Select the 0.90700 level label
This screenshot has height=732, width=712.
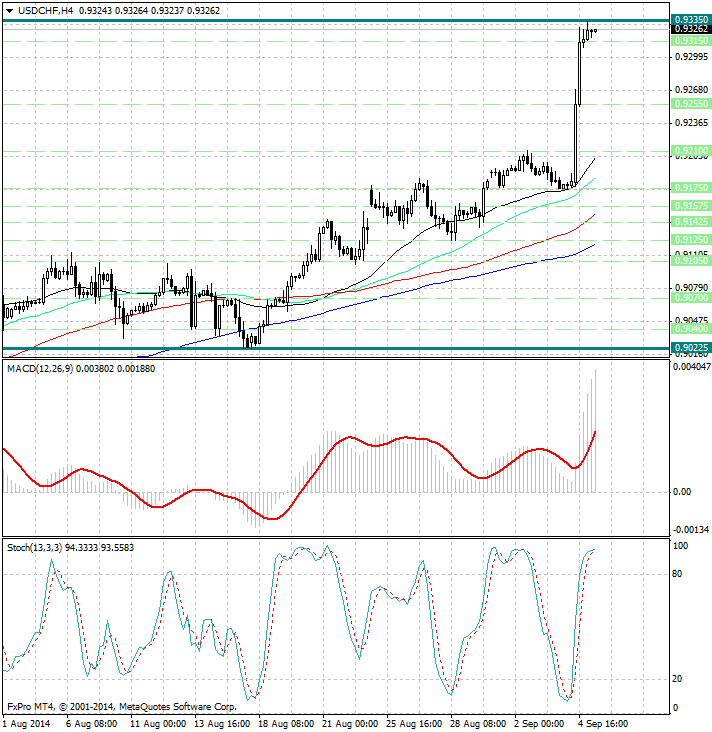click(x=691, y=298)
